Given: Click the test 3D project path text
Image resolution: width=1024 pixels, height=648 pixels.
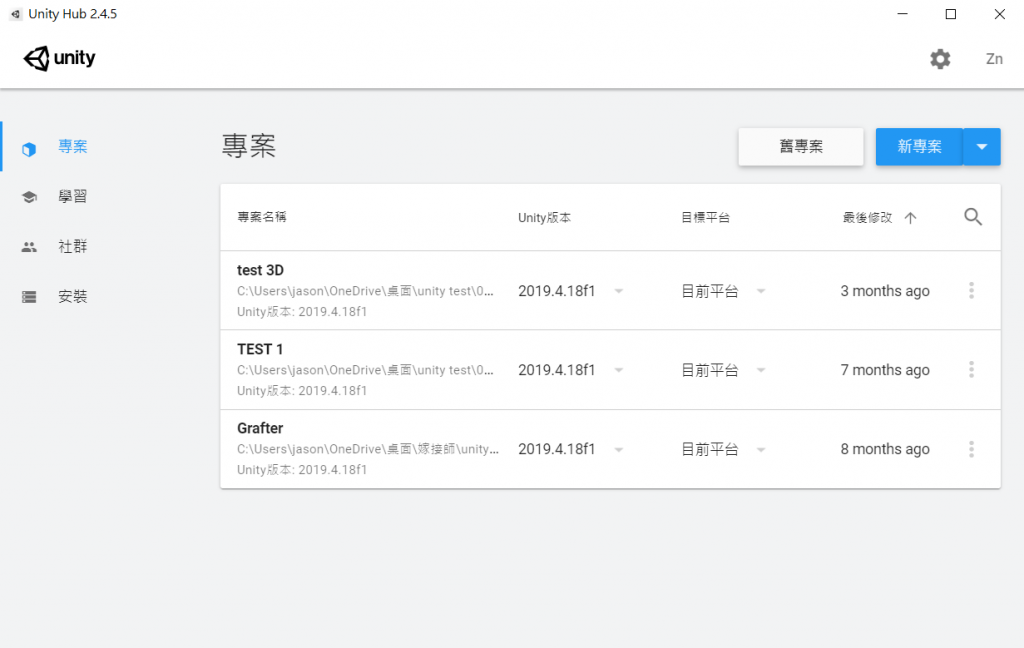Looking at the screenshot, I should click(x=365, y=291).
